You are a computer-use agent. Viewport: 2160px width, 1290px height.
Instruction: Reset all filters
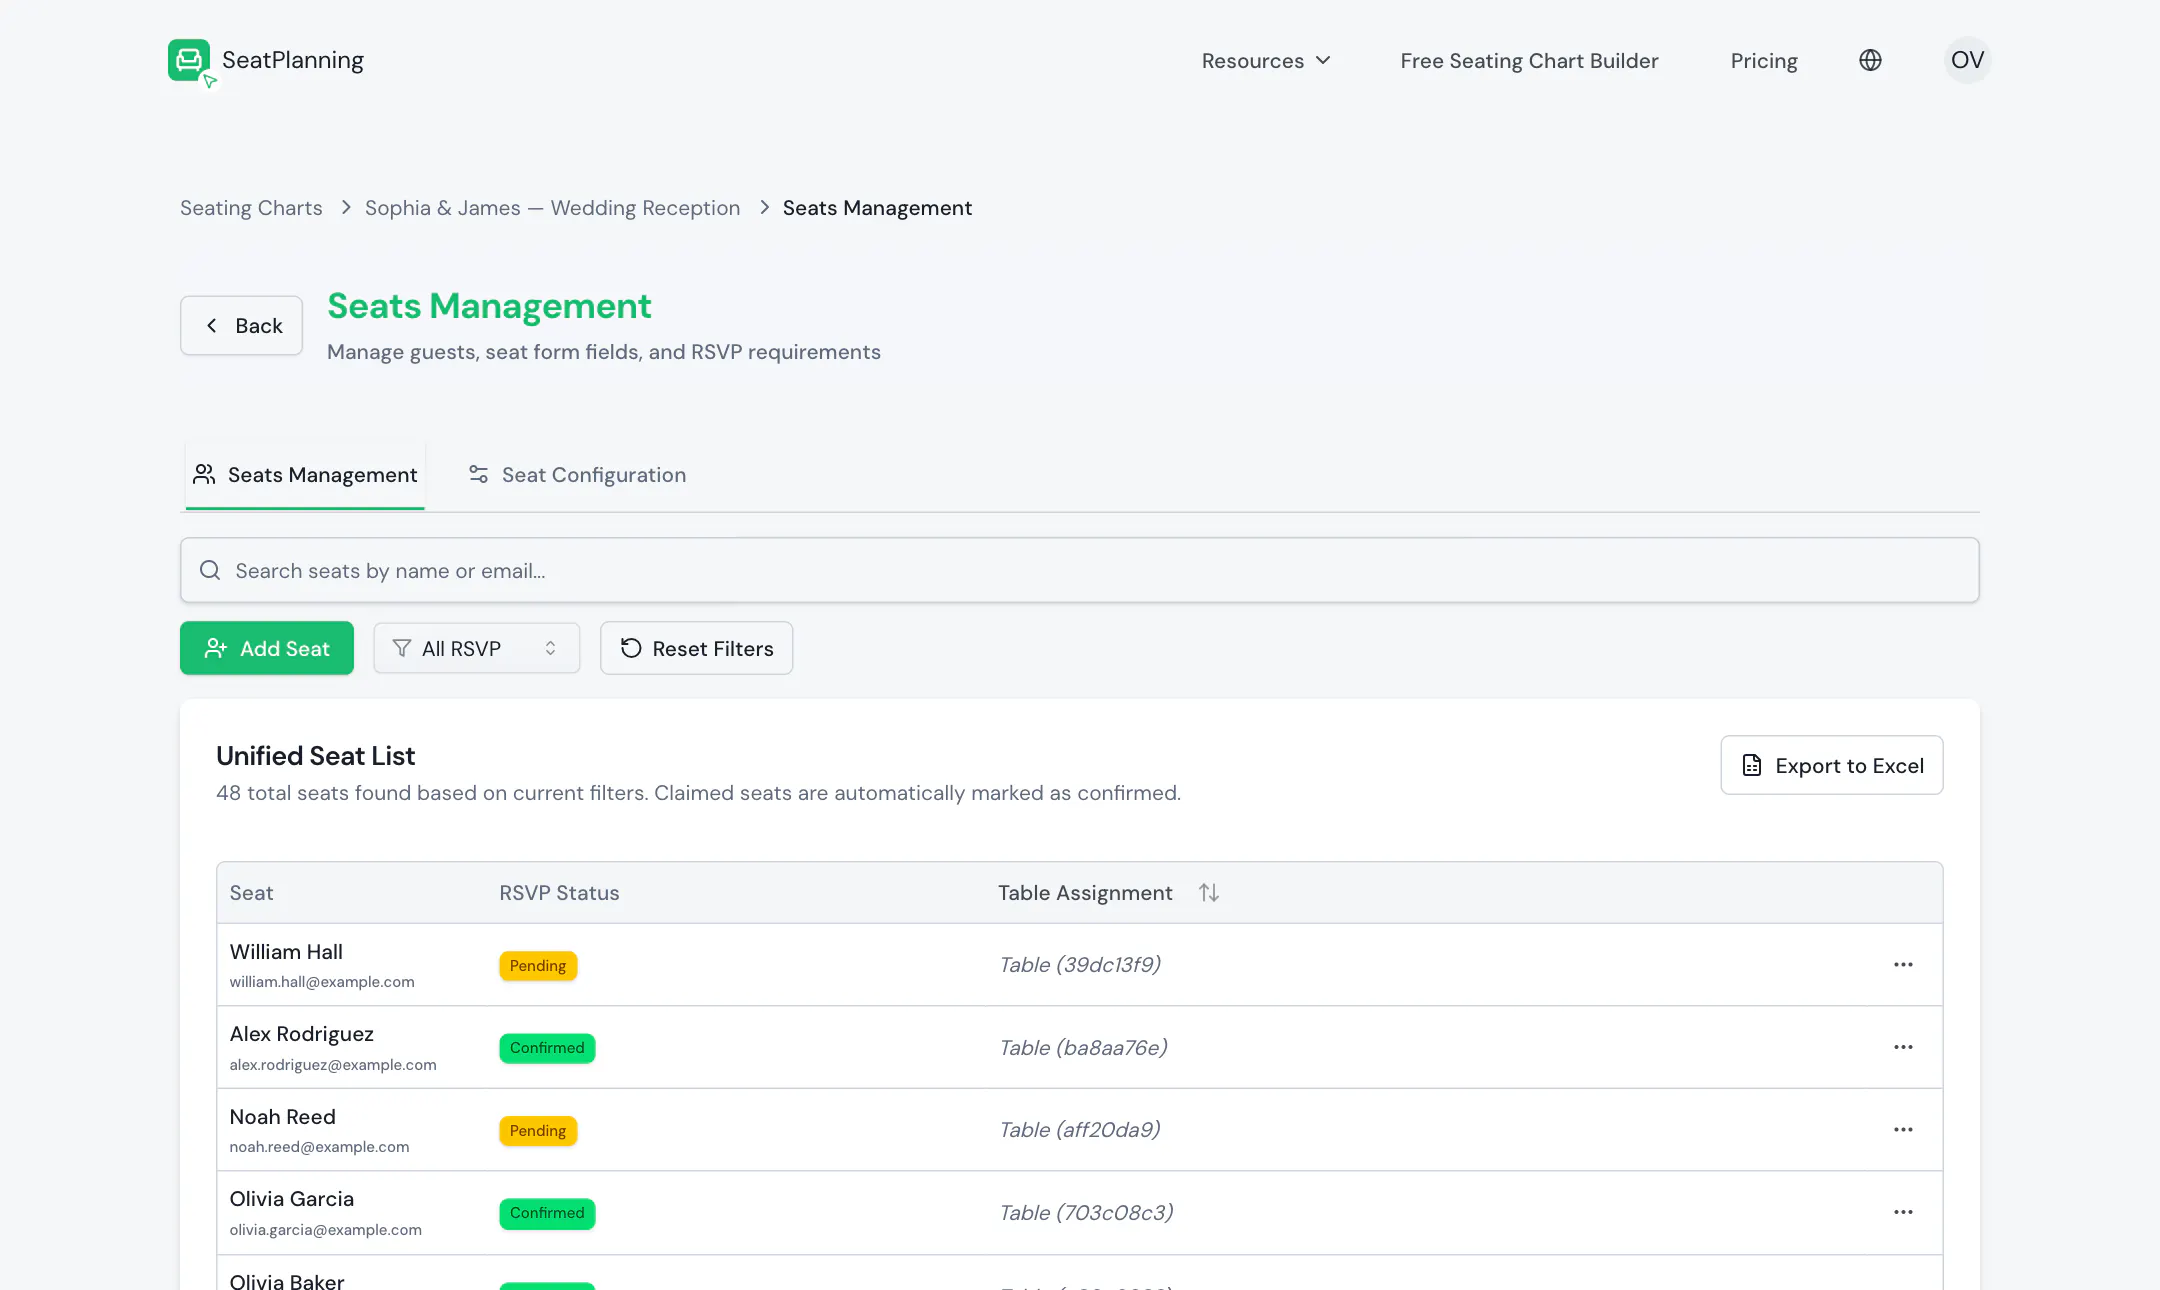pyautogui.click(x=696, y=648)
